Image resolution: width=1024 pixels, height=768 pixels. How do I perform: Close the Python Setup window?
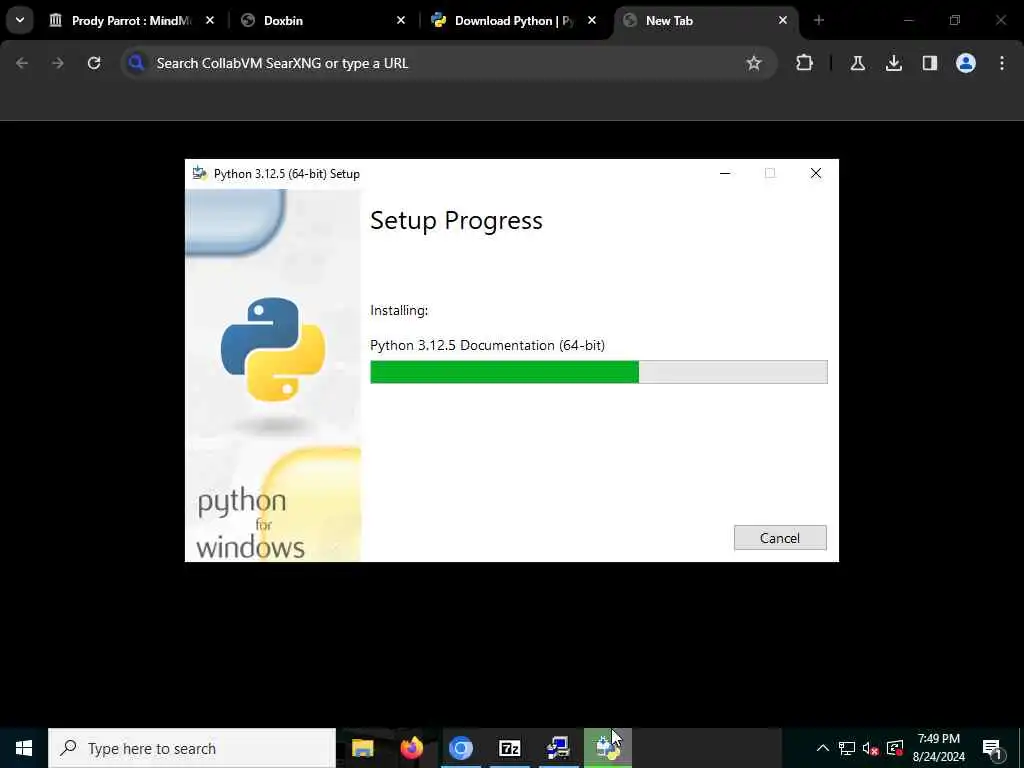click(x=816, y=173)
